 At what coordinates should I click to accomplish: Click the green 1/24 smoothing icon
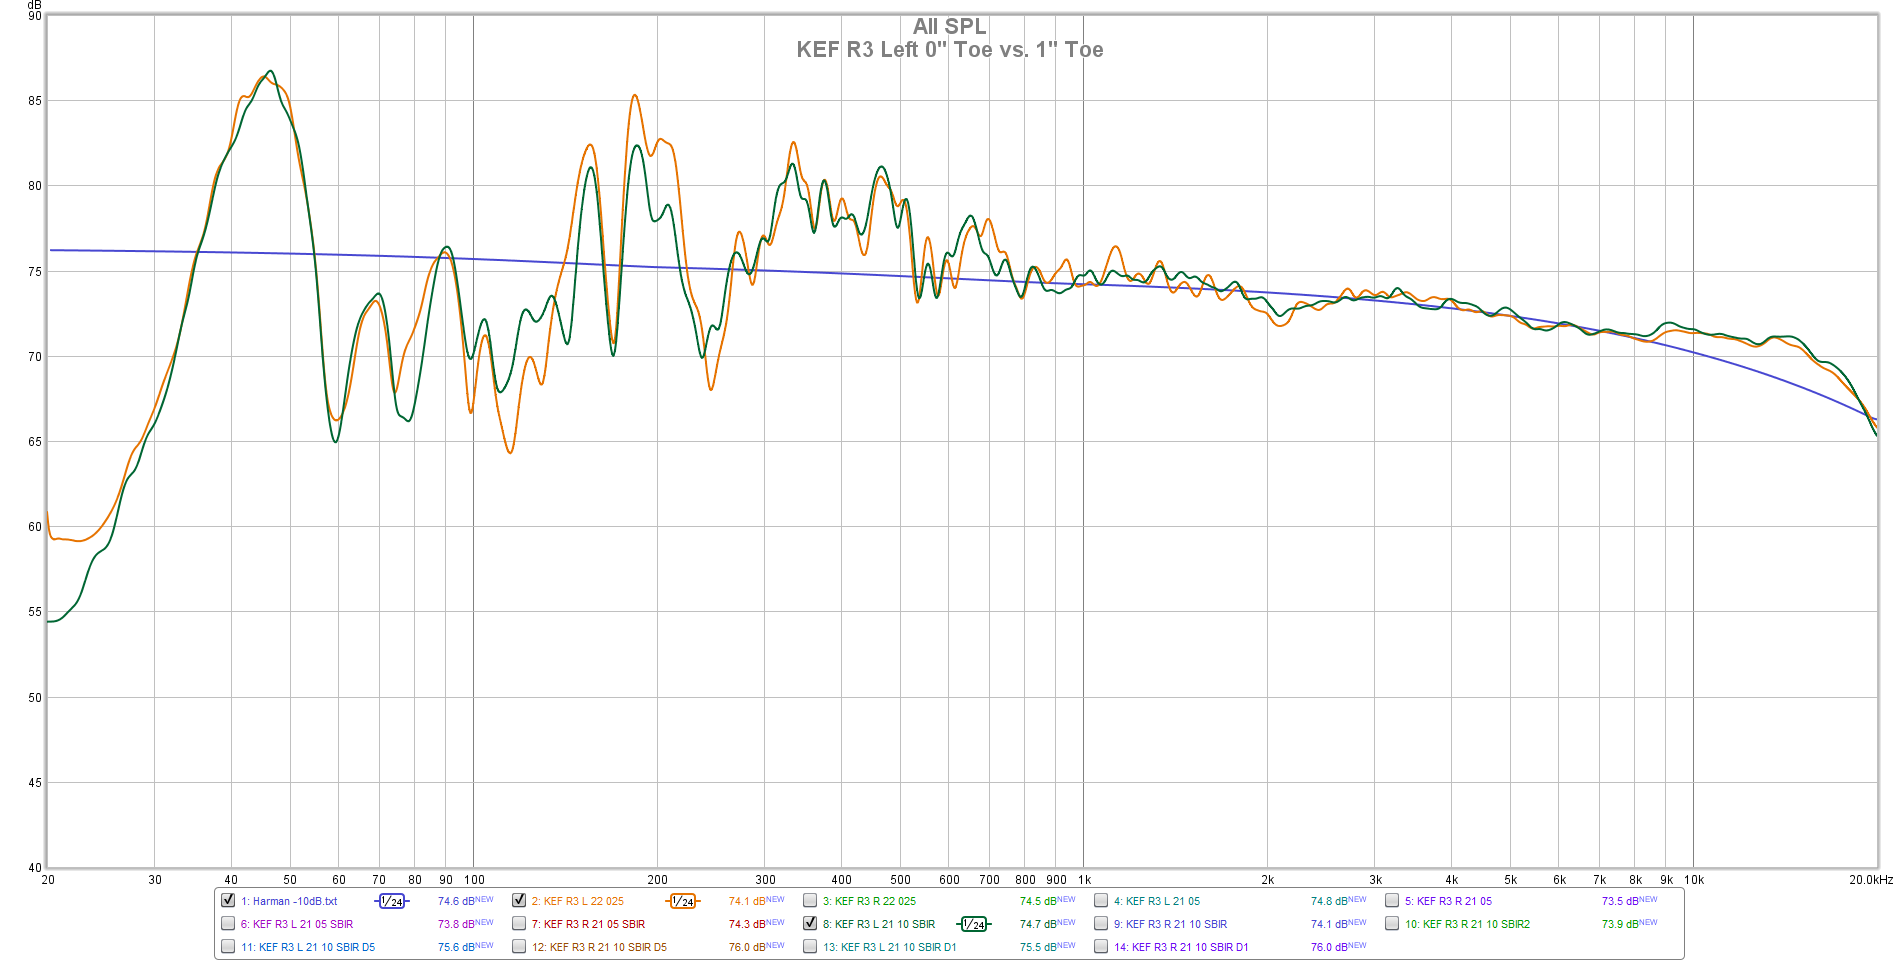pos(974,924)
